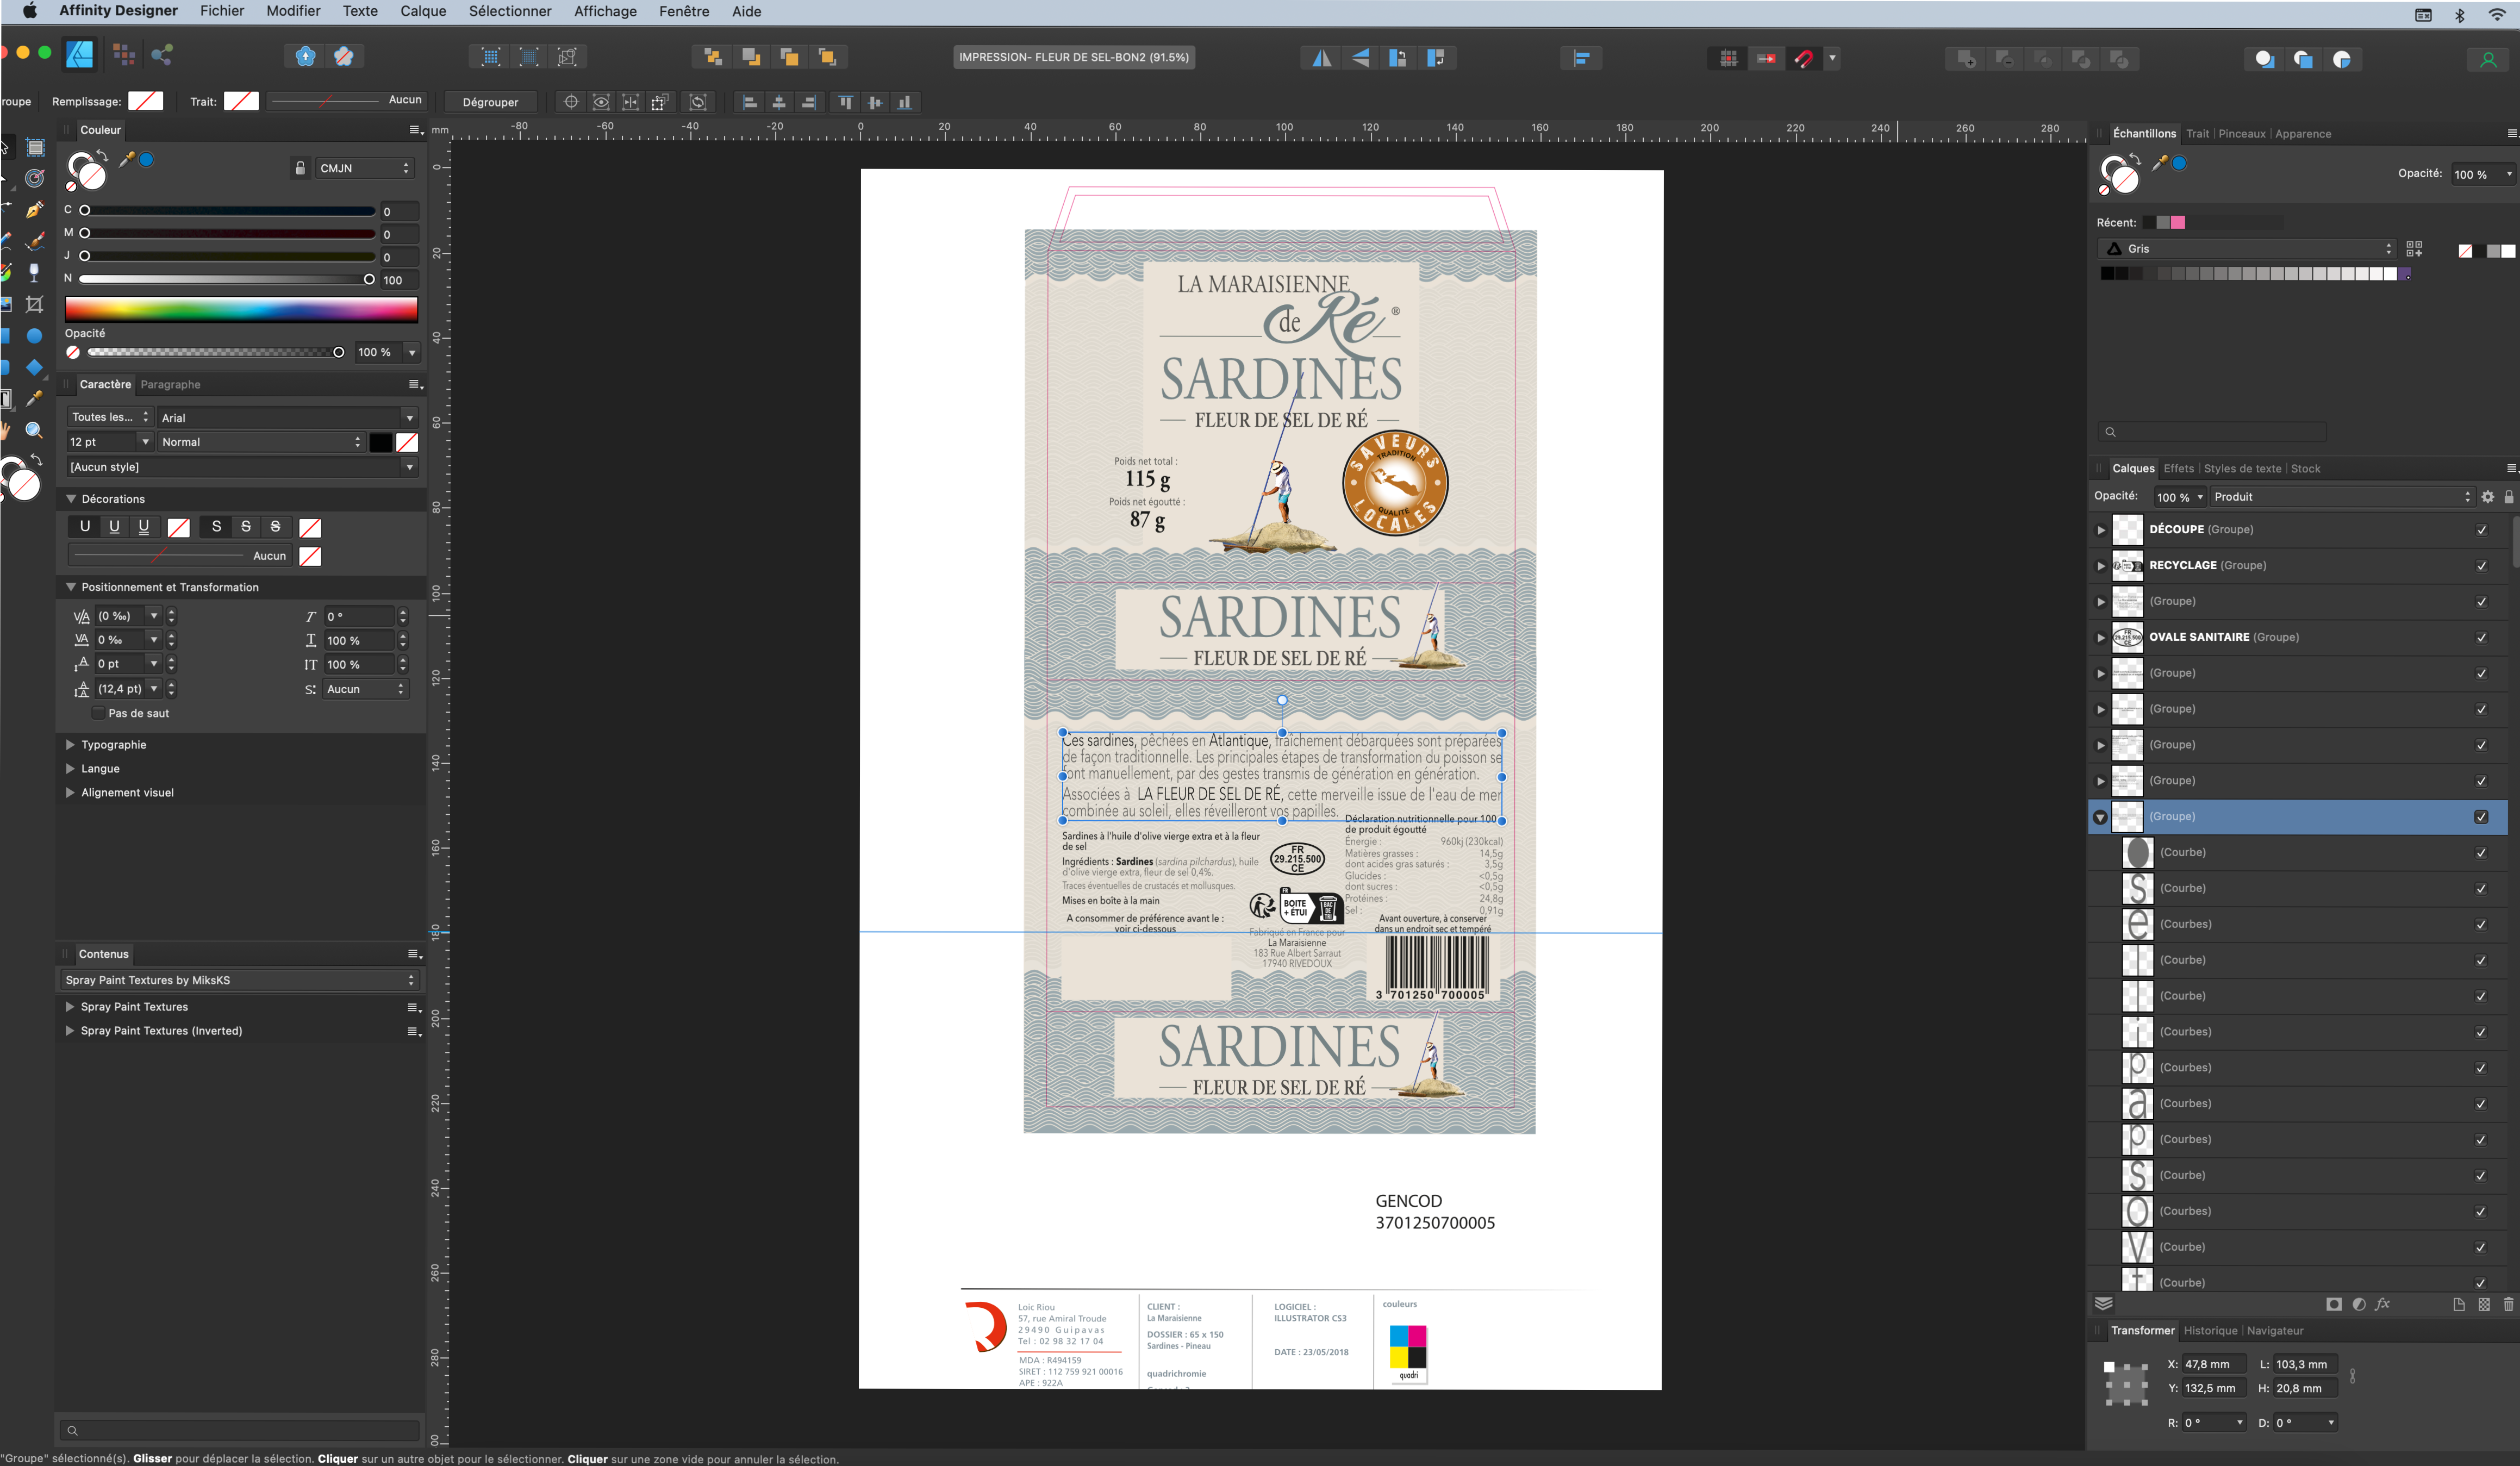Screen dimensions: 2520x1466
Task: Expand the RECYCLAGE group layer
Action: [x=2101, y=566]
